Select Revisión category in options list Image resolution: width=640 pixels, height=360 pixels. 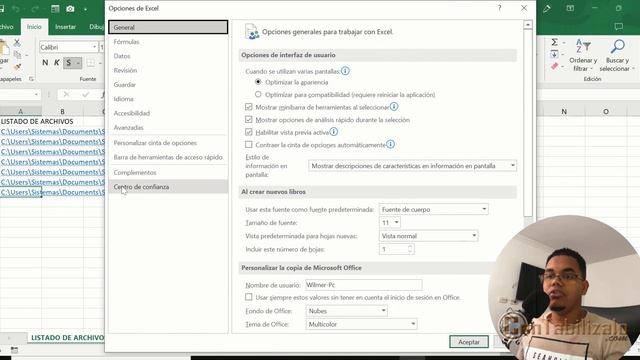pyautogui.click(x=168, y=70)
